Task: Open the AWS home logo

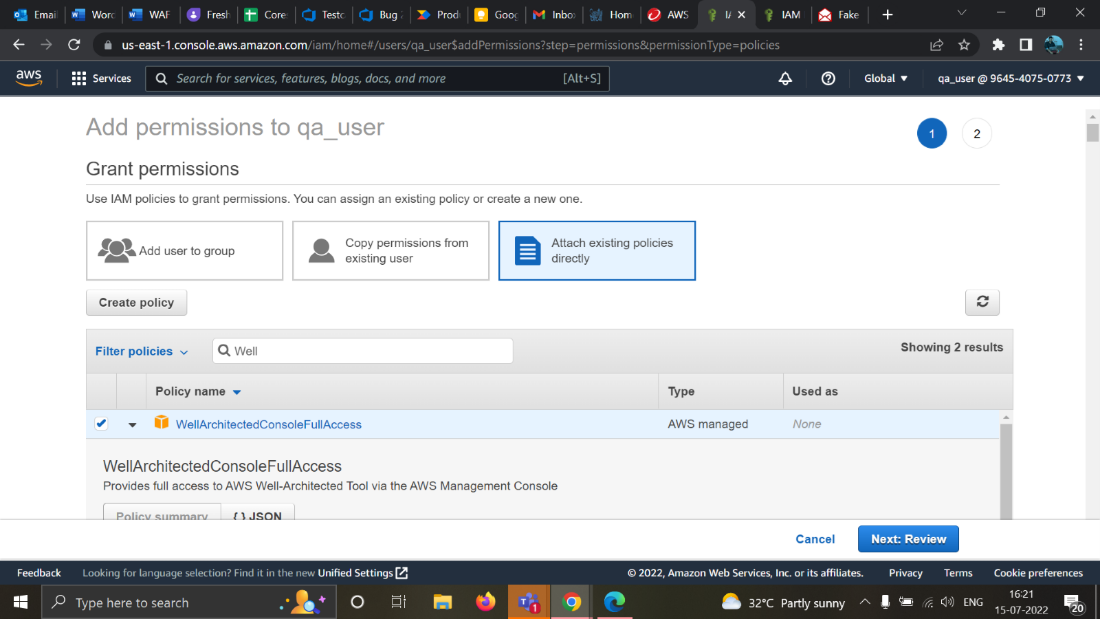Action: tap(29, 78)
